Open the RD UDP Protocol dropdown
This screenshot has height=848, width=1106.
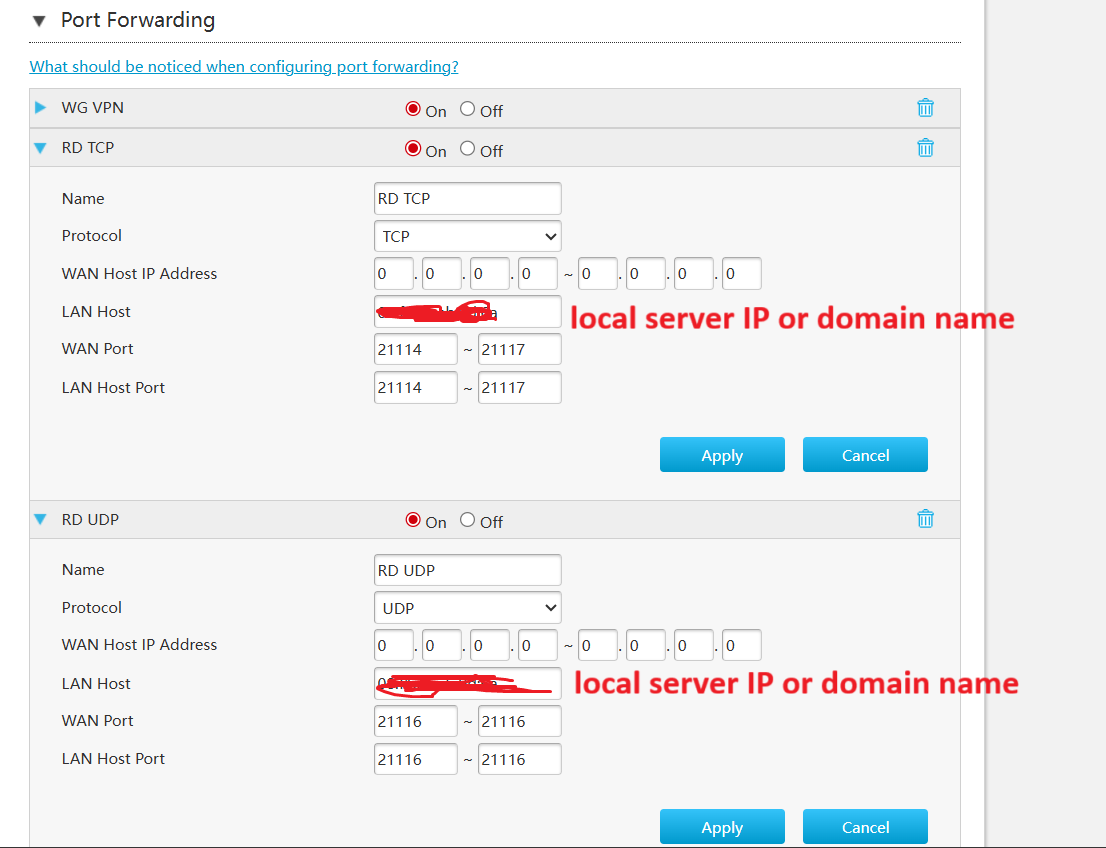467,608
